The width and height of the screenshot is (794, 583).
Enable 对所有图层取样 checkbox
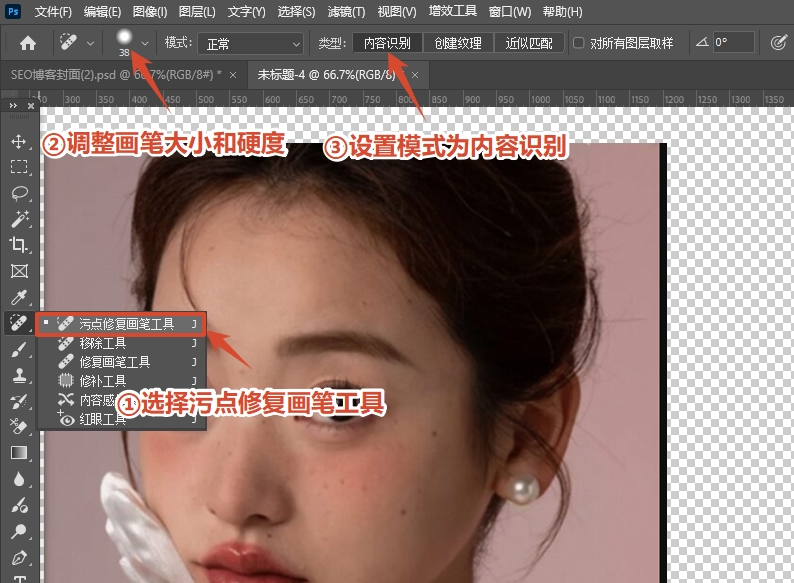[x=579, y=43]
